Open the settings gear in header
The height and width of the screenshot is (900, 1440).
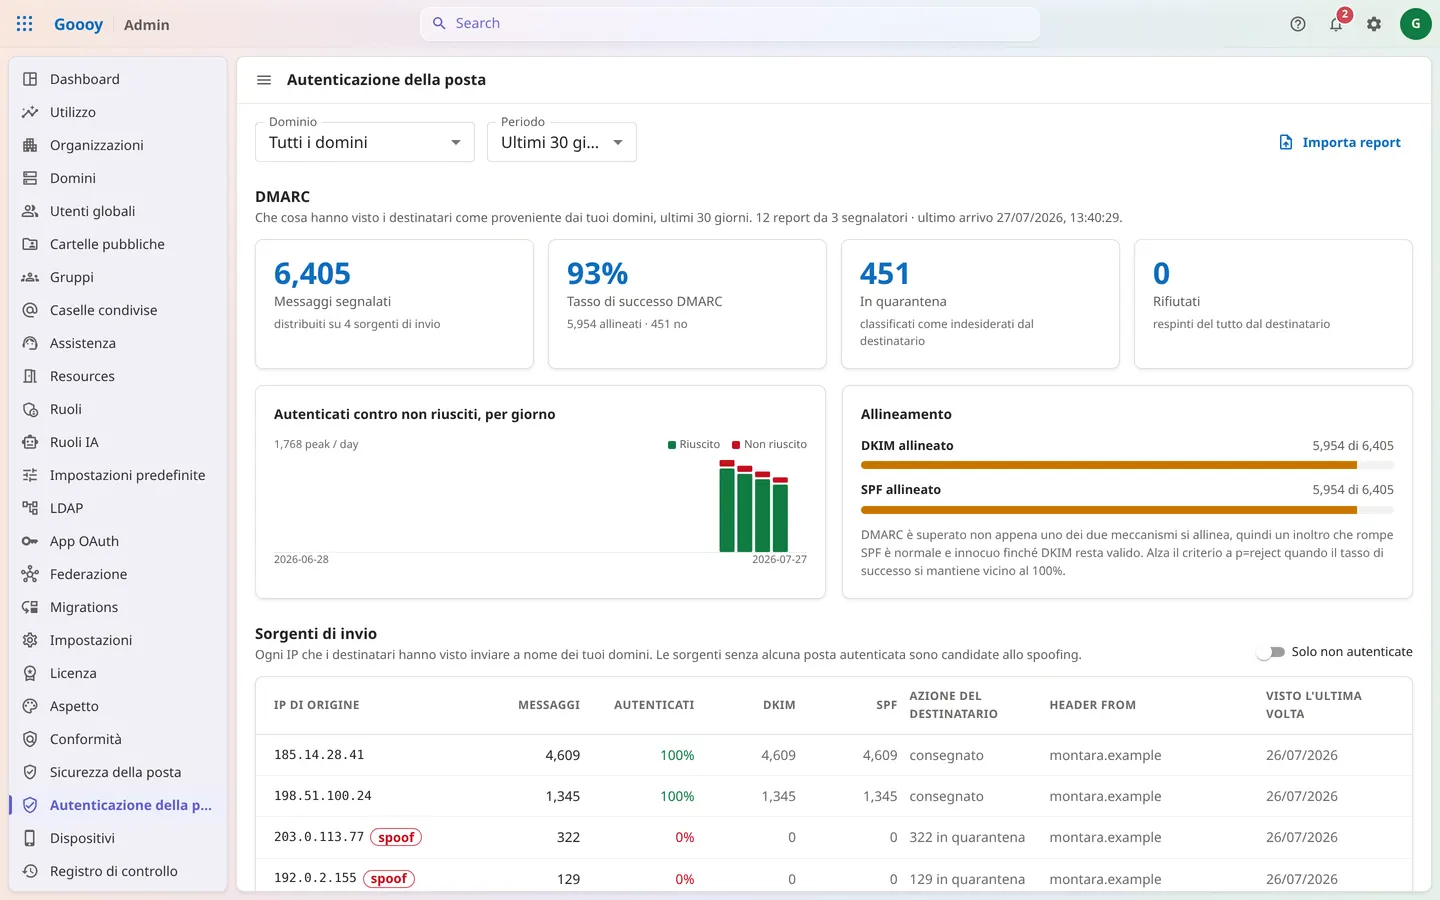click(x=1374, y=24)
